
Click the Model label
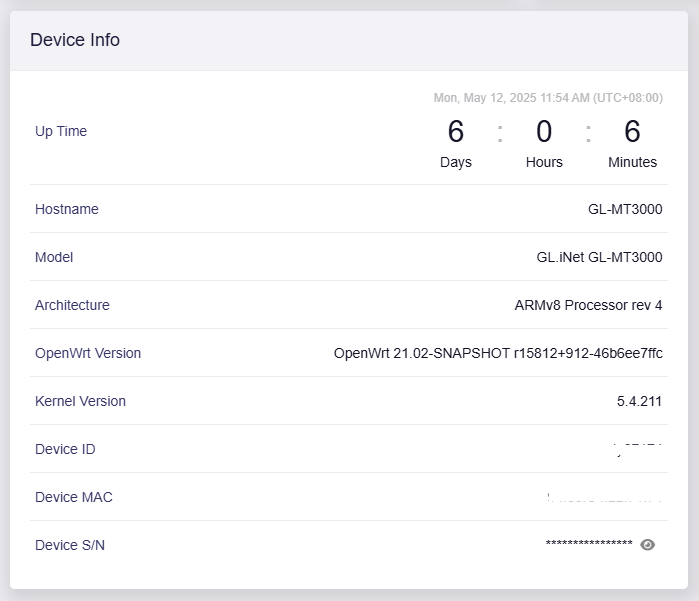click(x=54, y=257)
